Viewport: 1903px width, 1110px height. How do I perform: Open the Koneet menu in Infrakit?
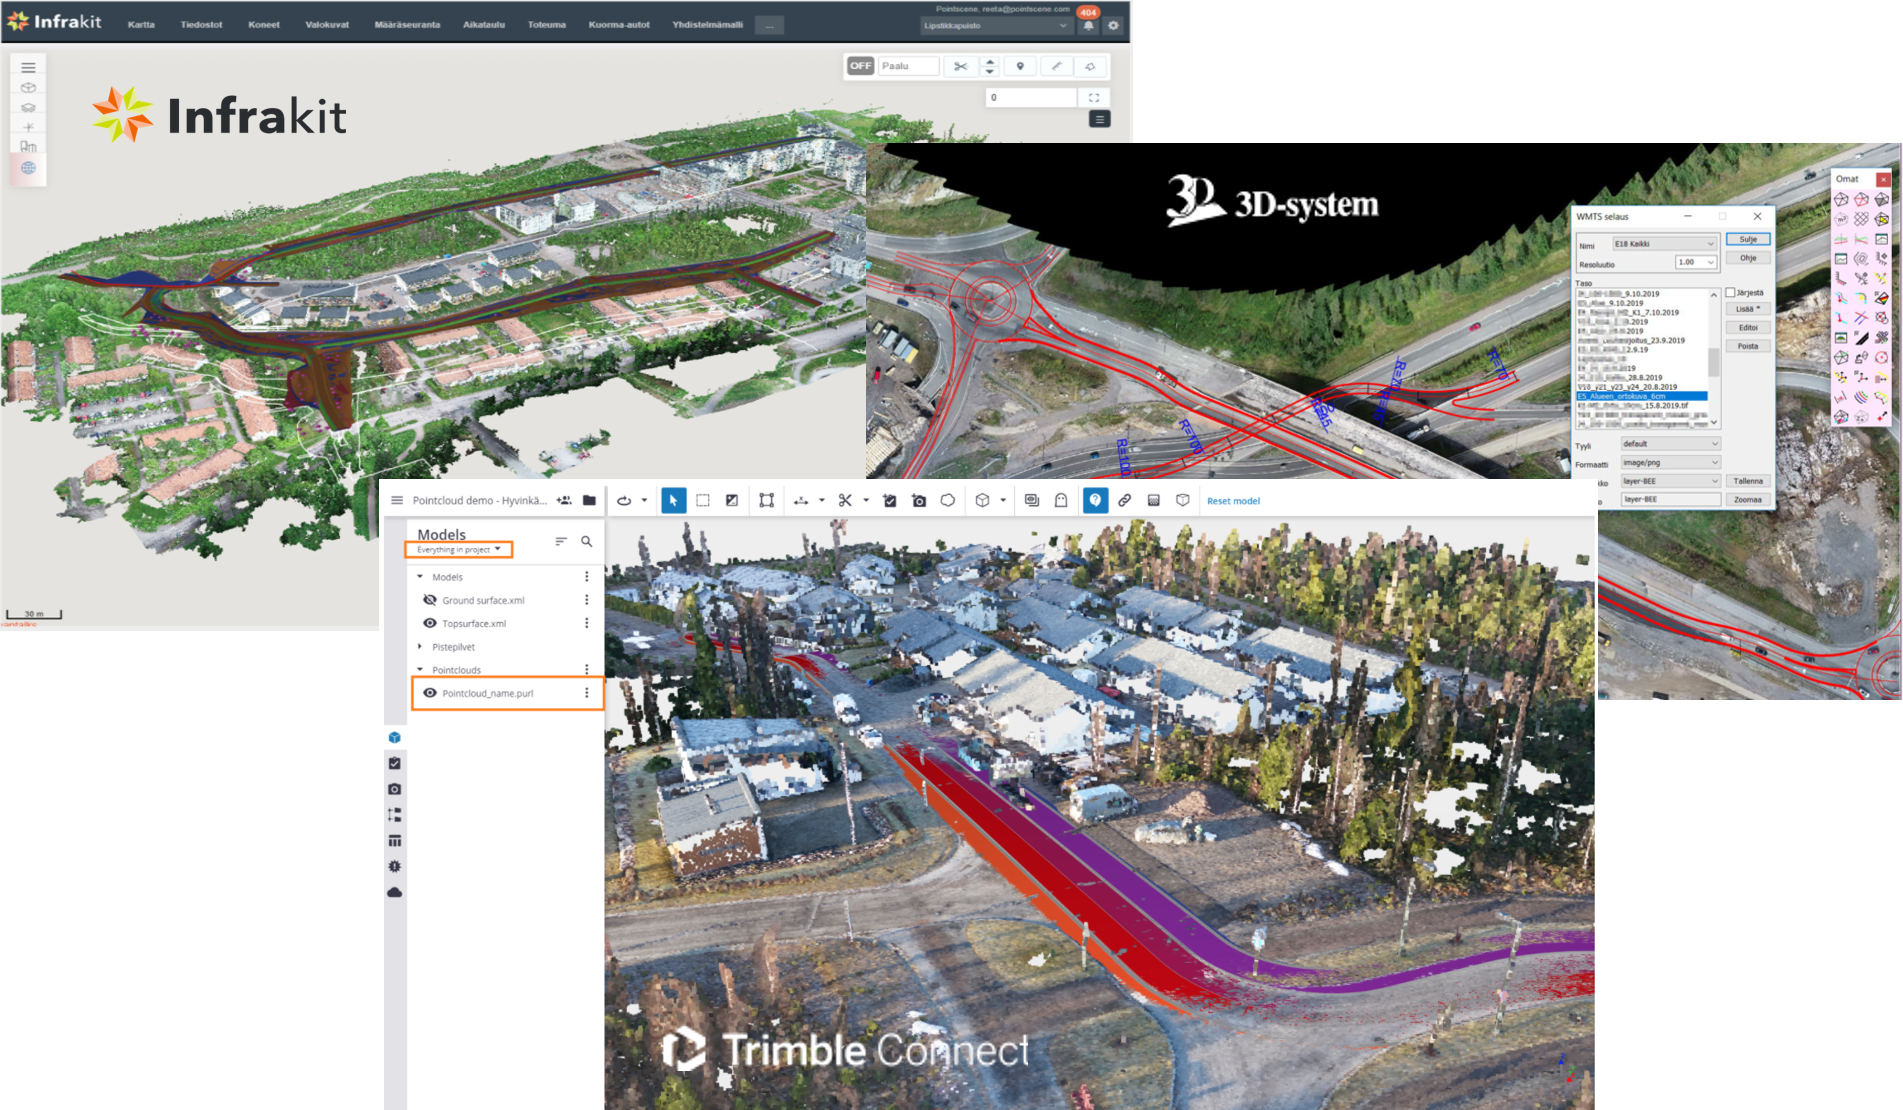click(x=264, y=25)
